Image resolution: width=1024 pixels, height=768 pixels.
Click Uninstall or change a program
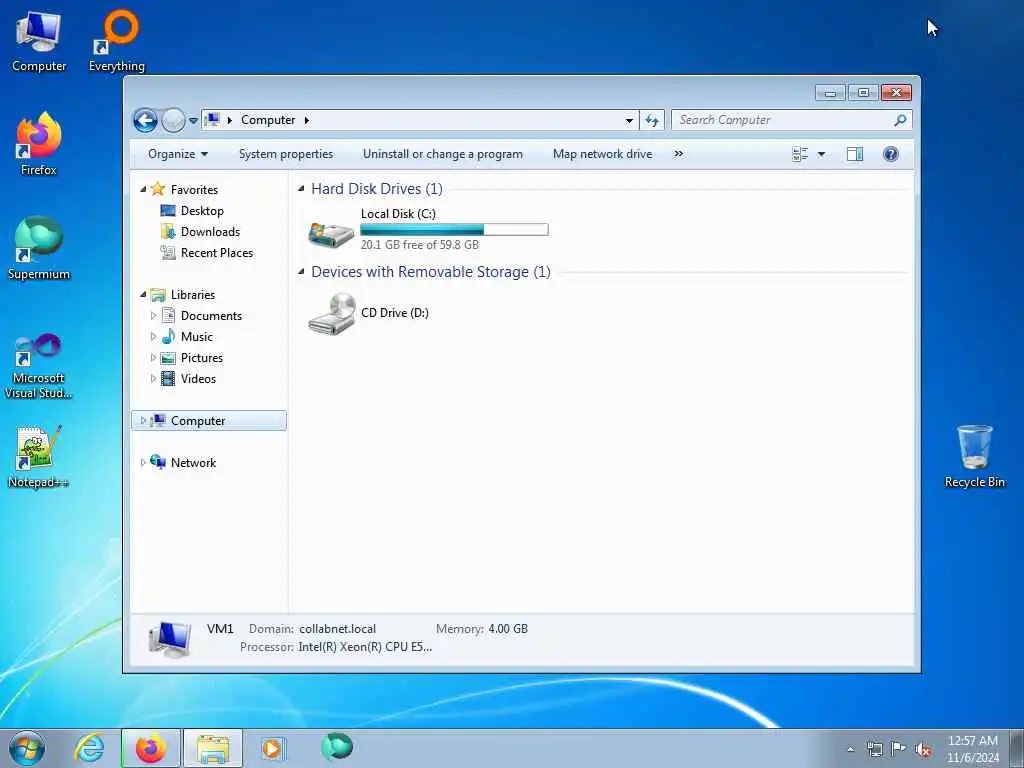point(443,154)
